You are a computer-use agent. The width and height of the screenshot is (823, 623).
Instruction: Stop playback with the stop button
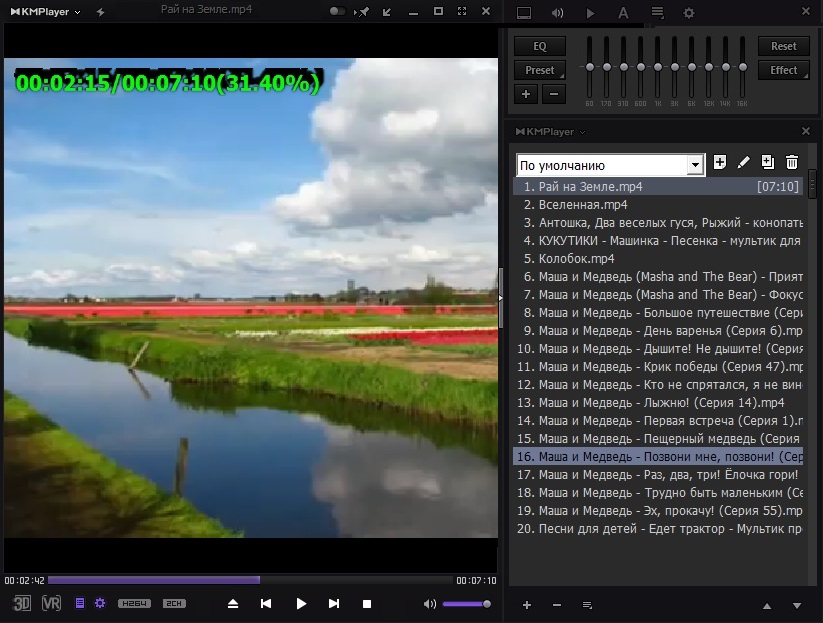367,604
